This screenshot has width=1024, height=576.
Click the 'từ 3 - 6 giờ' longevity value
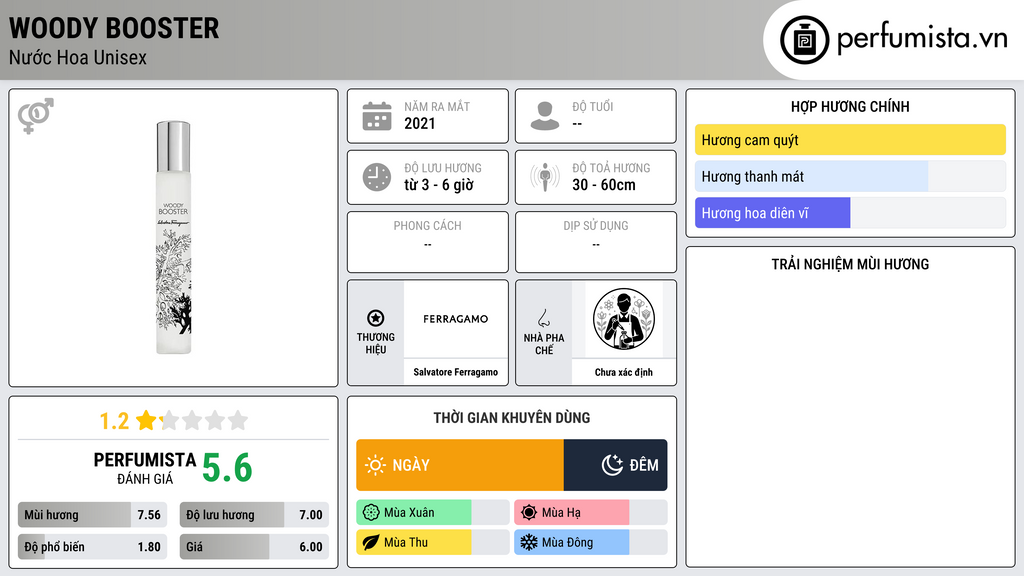(439, 185)
